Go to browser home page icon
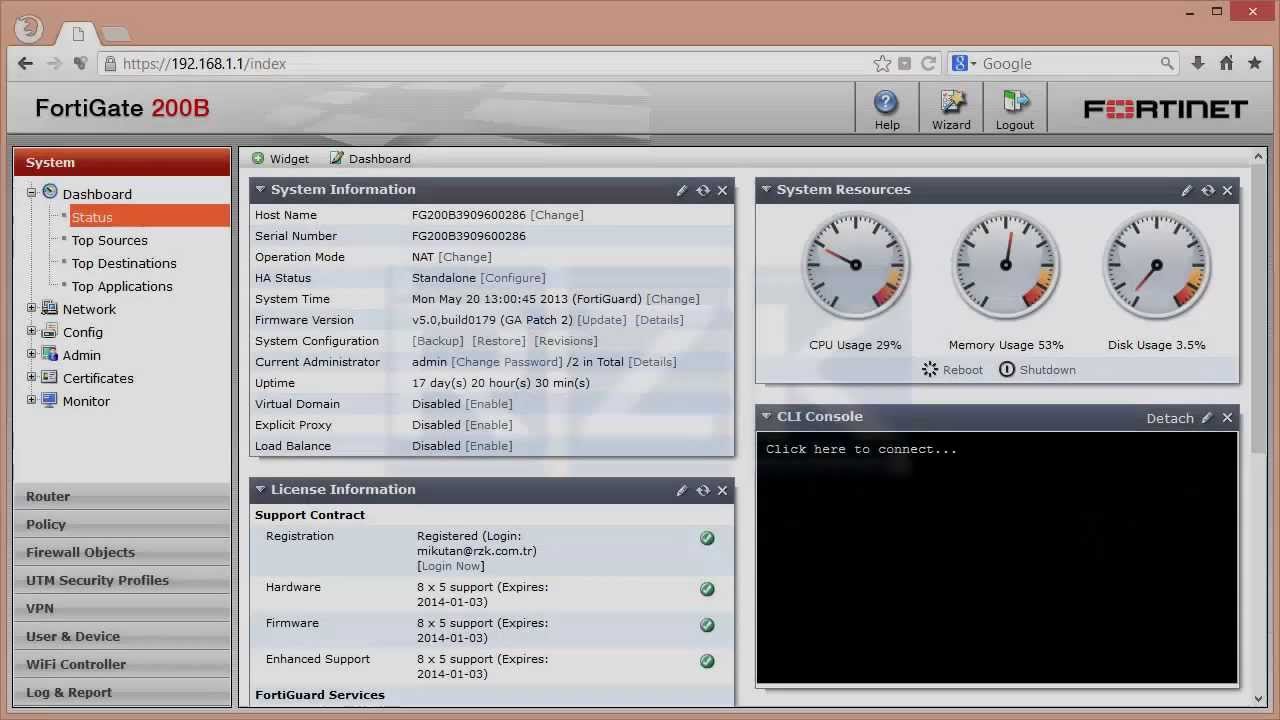Screen dimensions: 1280x720 coord(1226,63)
